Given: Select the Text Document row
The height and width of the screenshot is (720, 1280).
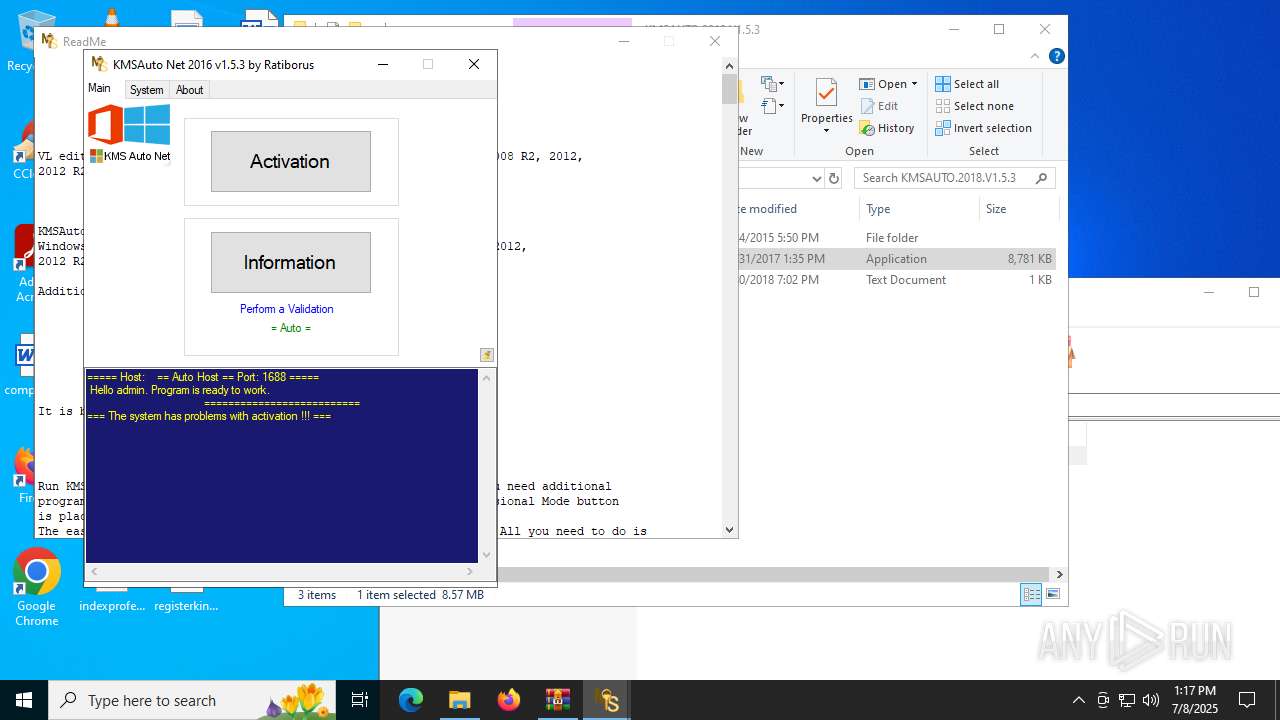Looking at the screenshot, I should click(x=897, y=280).
